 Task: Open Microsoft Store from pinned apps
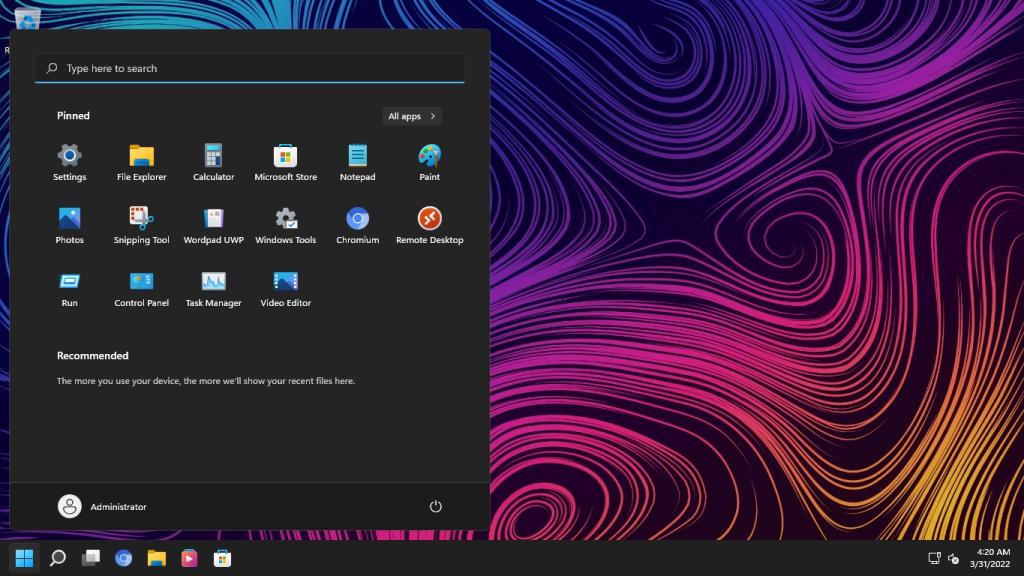tap(285, 160)
